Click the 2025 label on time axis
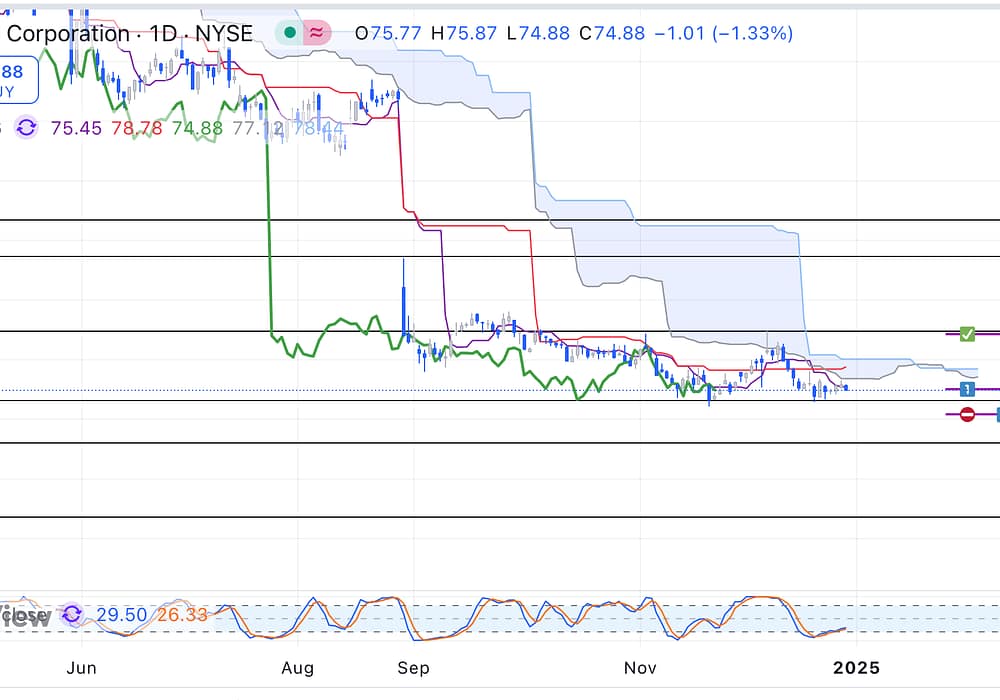Viewport: 1000px width, 700px height. [857, 667]
